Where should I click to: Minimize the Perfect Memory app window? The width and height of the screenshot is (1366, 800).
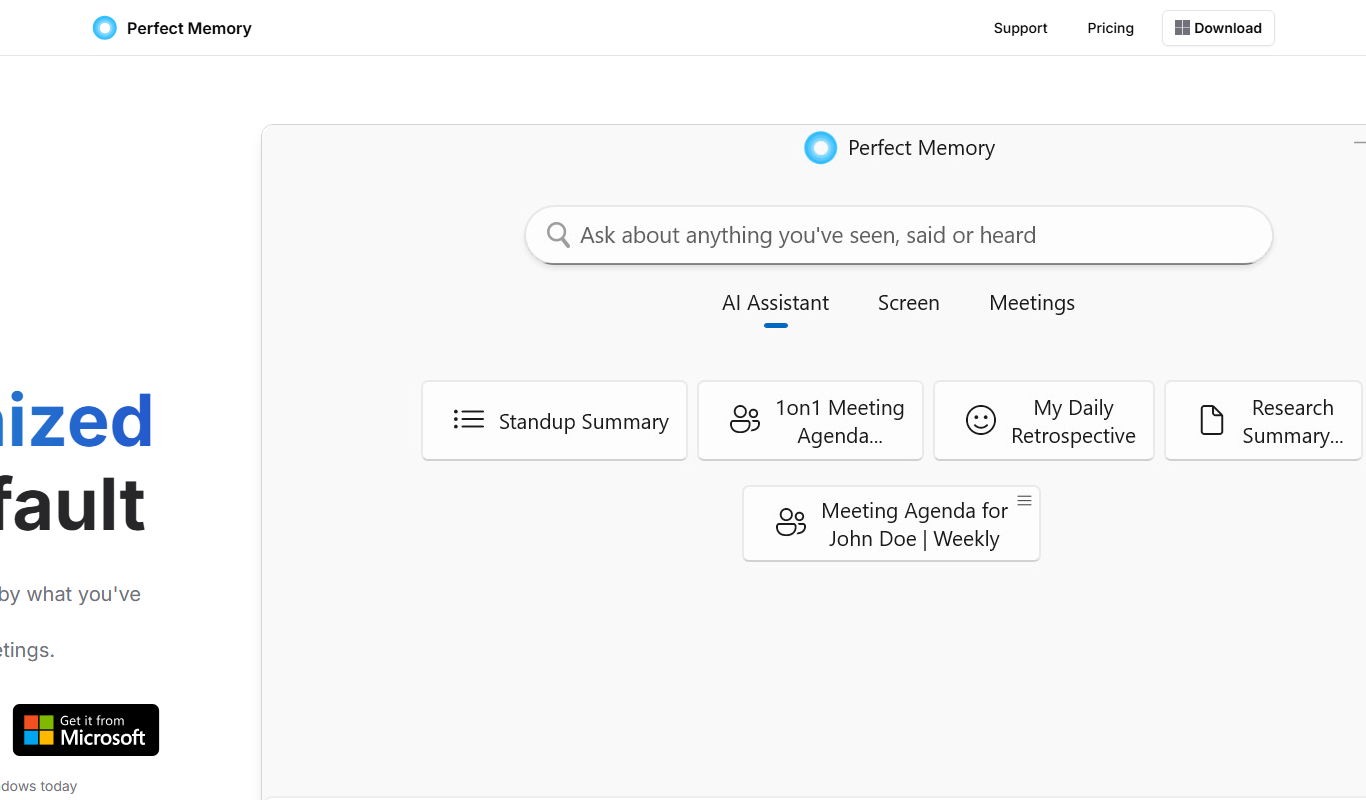[1359, 143]
